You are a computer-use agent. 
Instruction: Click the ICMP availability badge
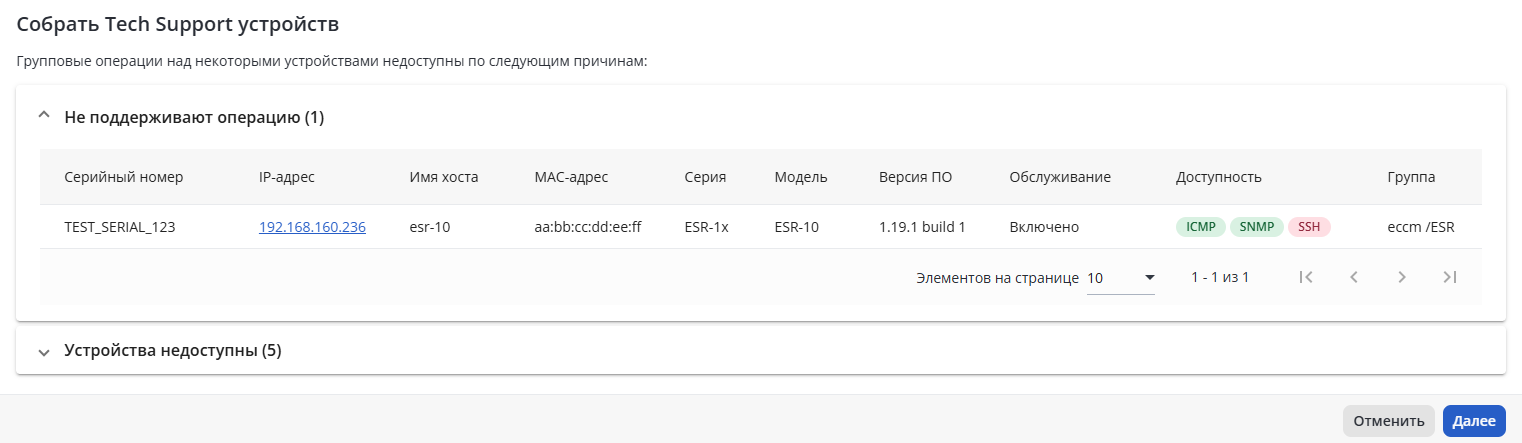[1200, 227]
